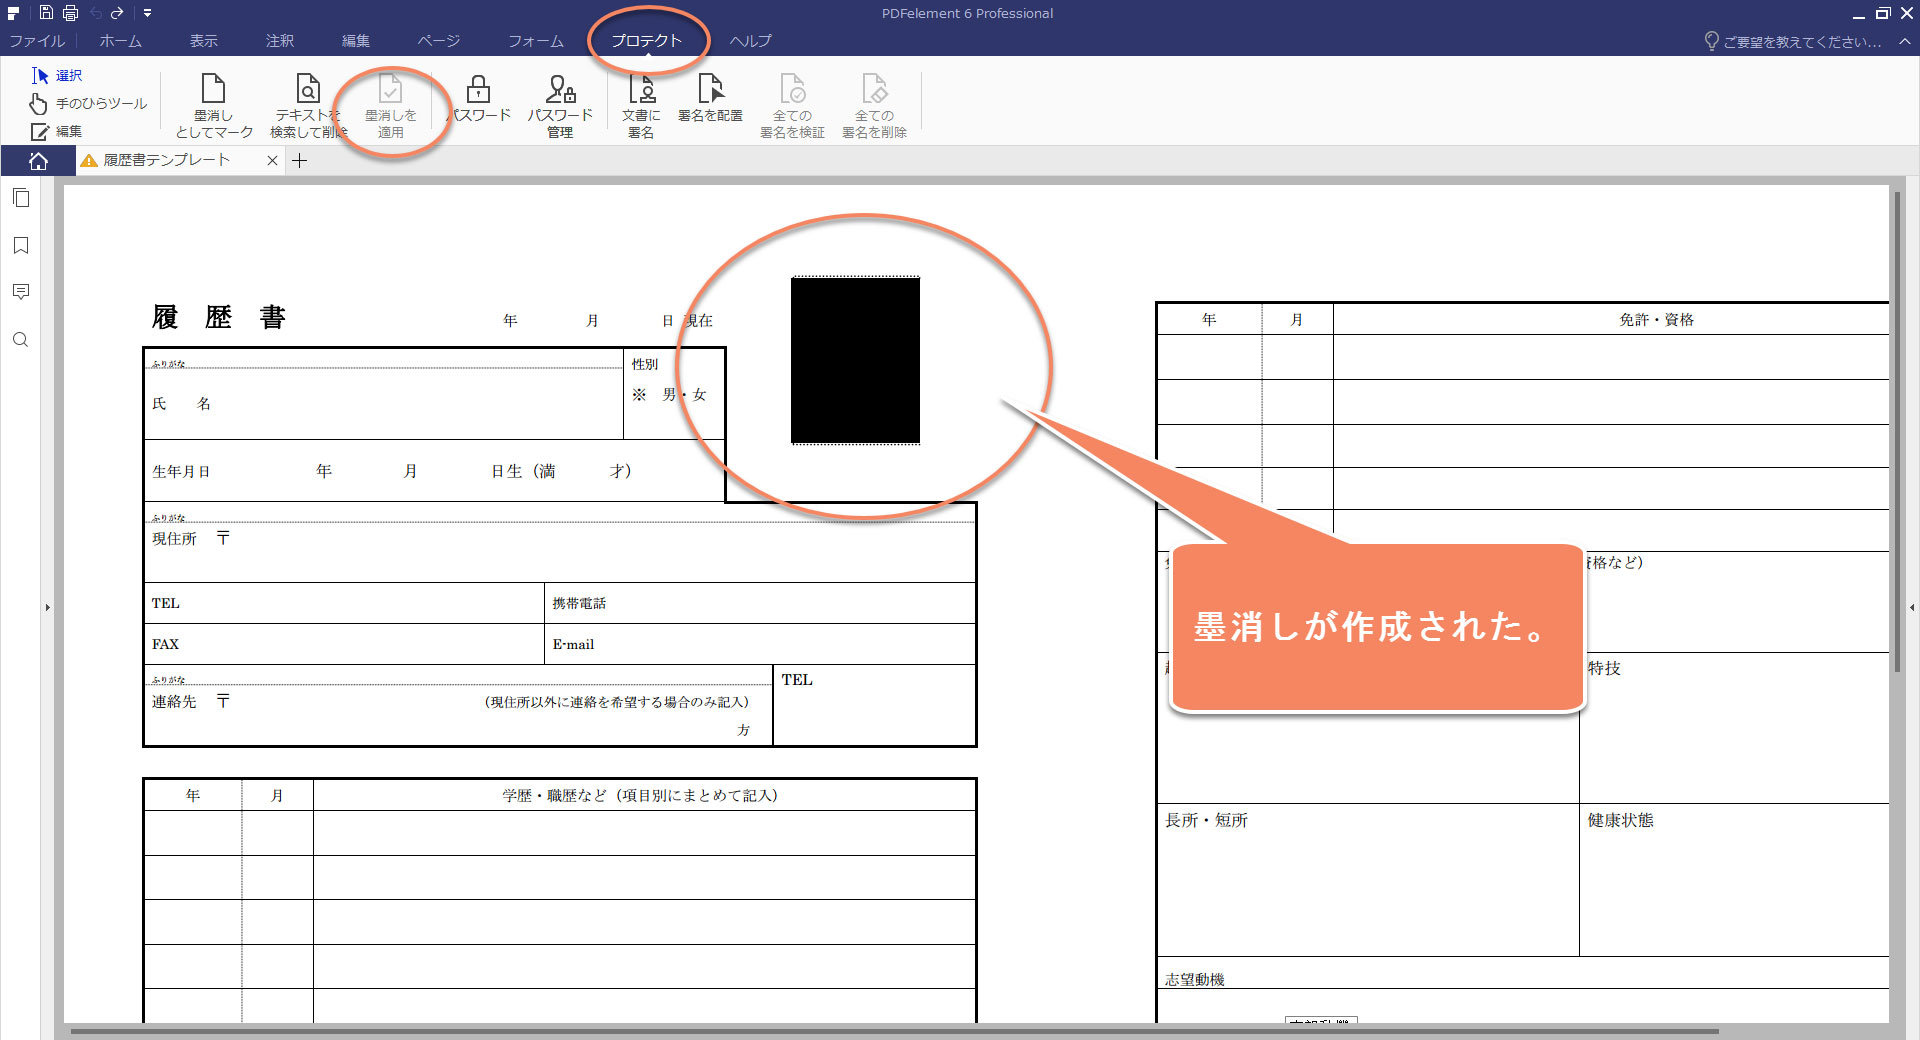Activate the 選択 select tool
Screen dimensions: 1920x1040
click(x=57, y=75)
